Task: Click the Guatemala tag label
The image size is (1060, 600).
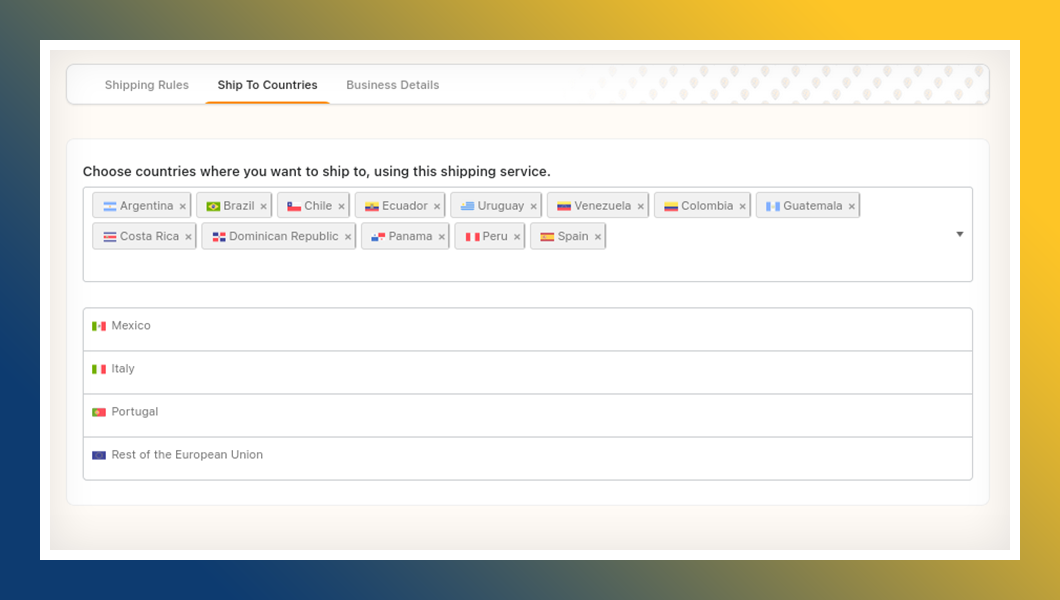Action: pos(813,206)
